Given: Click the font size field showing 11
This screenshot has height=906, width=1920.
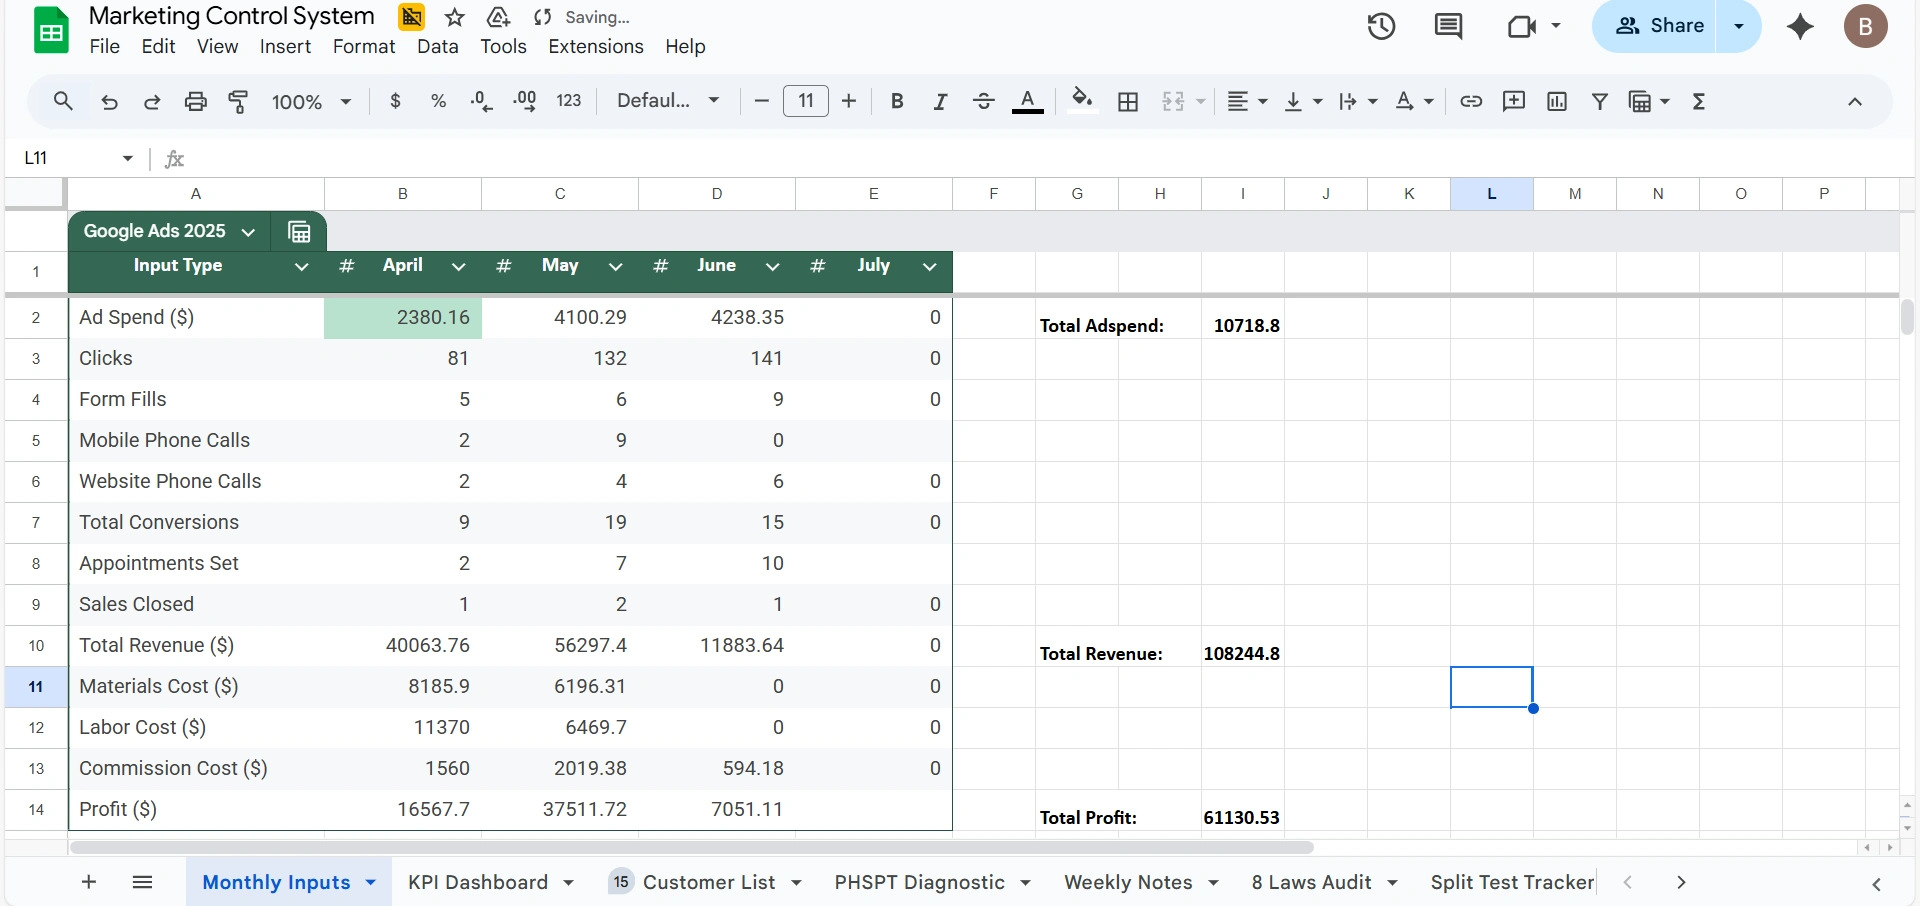Looking at the screenshot, I should [806, 101].
